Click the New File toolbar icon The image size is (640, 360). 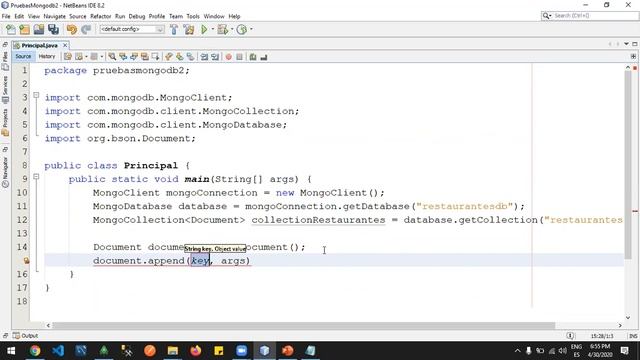click(11, 29)
